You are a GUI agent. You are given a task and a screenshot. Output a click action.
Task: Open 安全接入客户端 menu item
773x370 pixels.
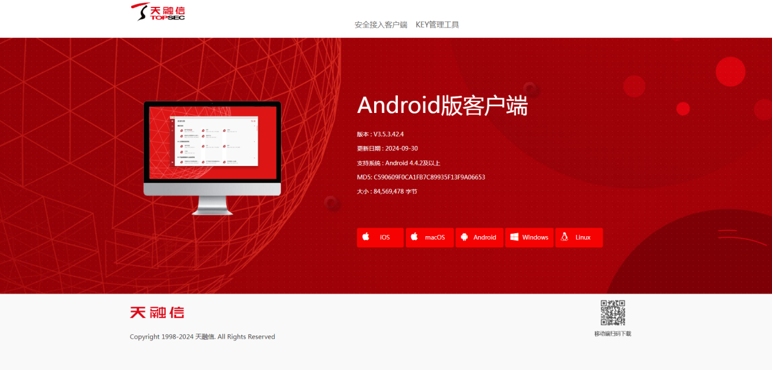click(x=381, y=25)
